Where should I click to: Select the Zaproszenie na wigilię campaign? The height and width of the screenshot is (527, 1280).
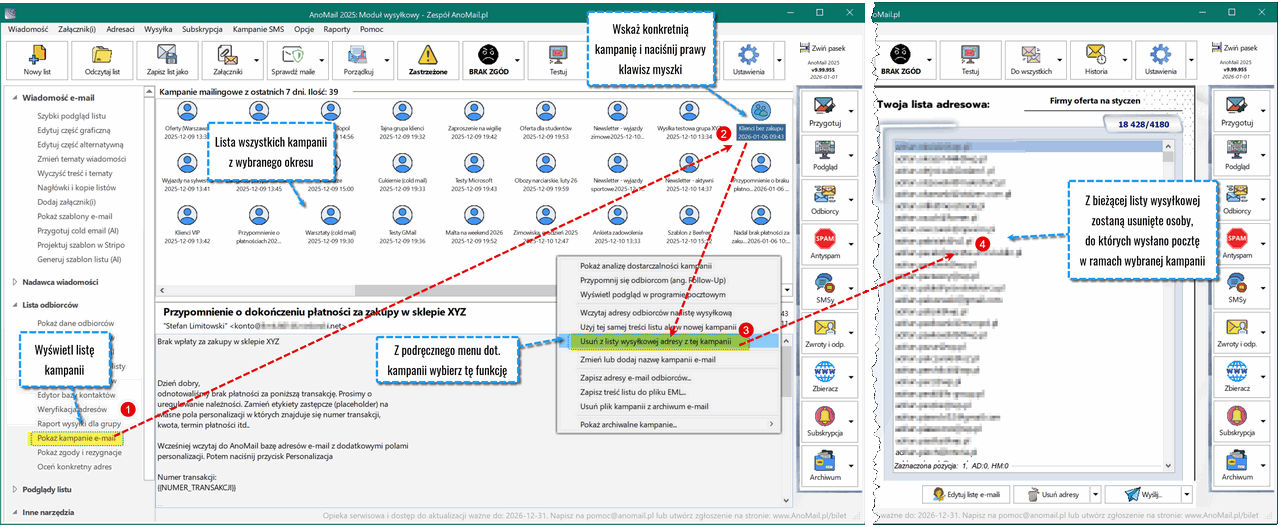pyautogui.click(x=476, y=121)
